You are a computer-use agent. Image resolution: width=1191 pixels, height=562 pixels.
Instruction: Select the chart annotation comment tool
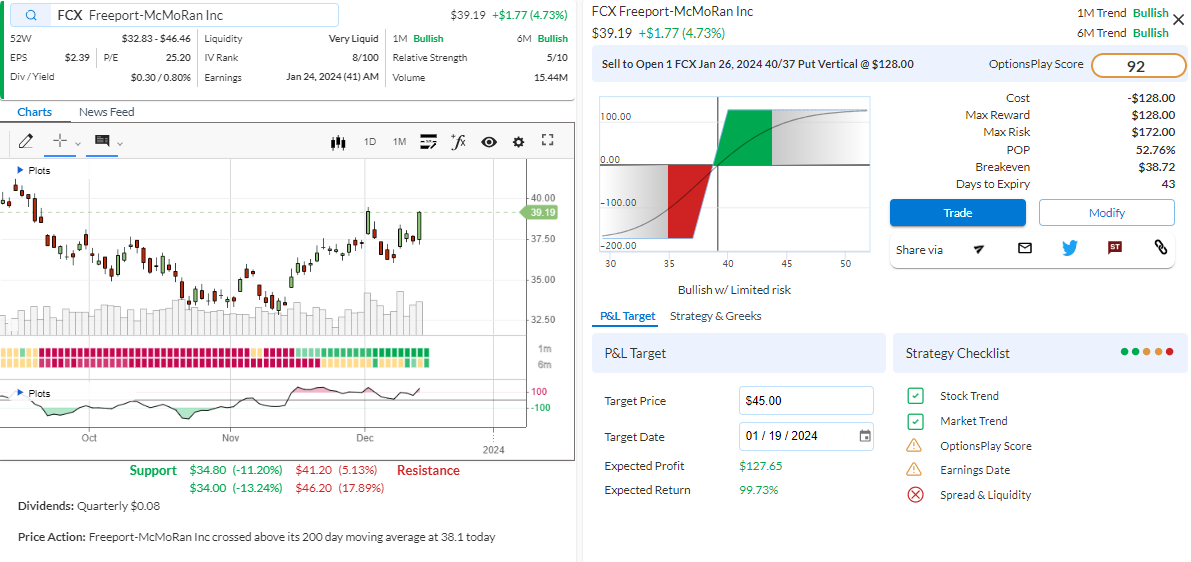tap(103, 141)
